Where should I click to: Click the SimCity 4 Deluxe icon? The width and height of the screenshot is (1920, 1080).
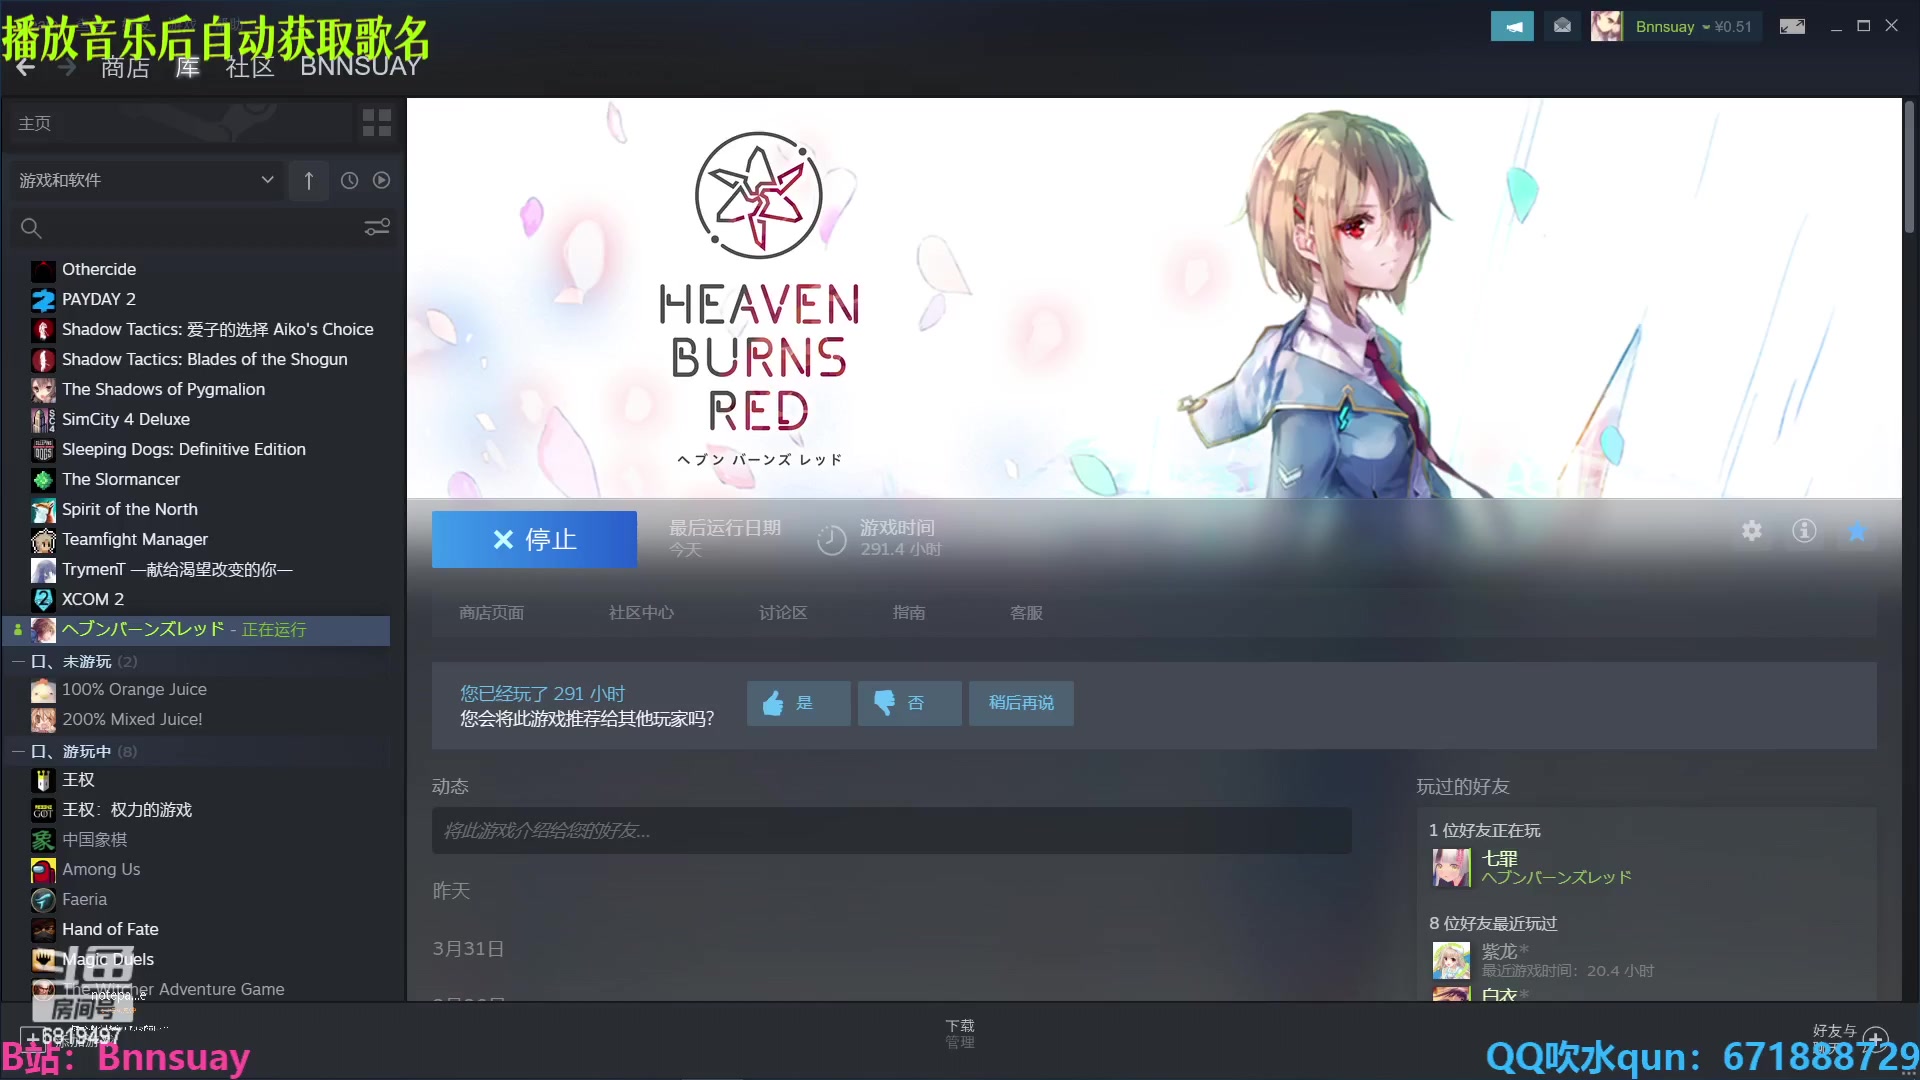point(43,420)
